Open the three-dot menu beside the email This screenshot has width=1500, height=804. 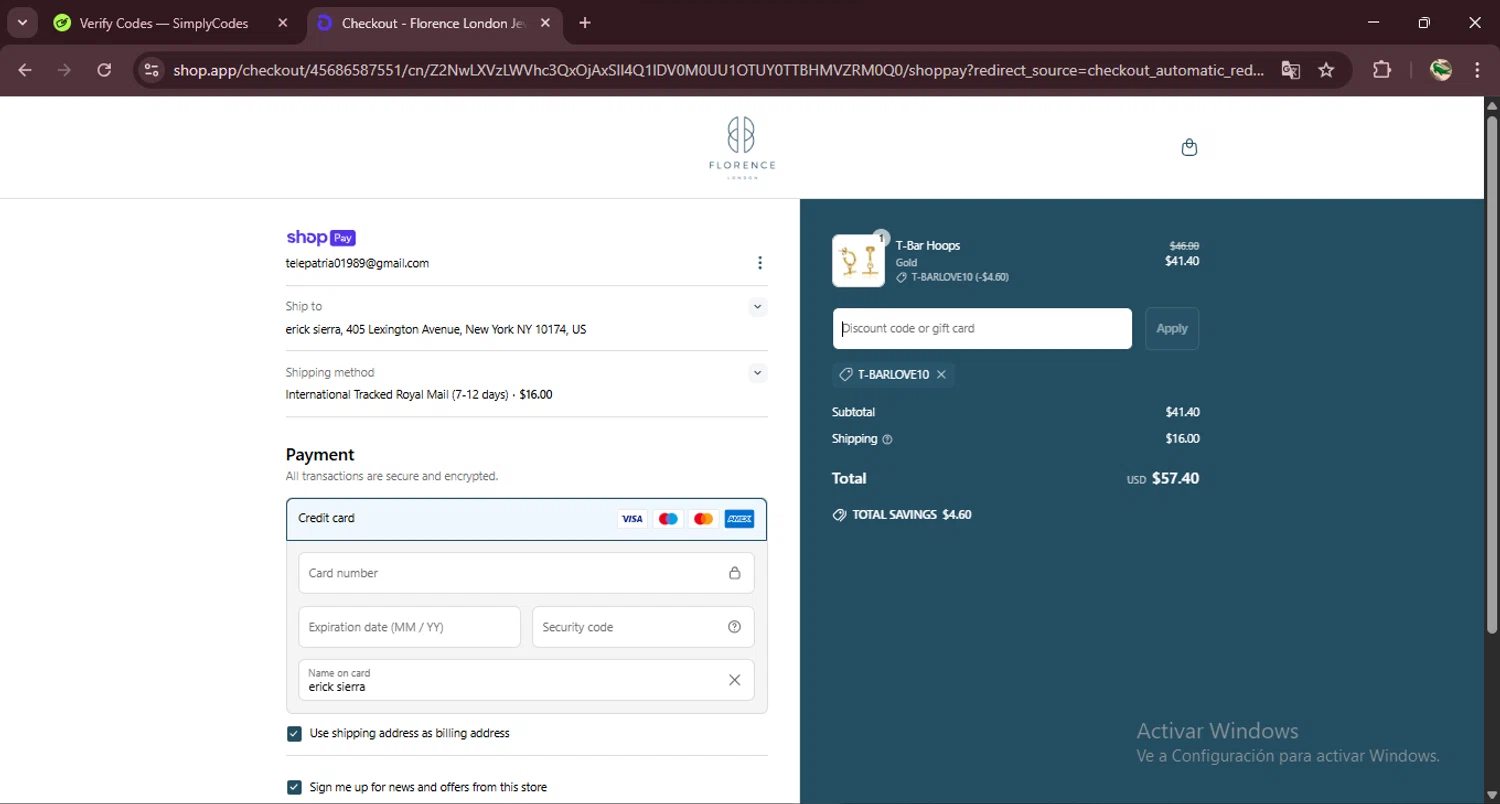pyautogui.click(x=760, y=263)
